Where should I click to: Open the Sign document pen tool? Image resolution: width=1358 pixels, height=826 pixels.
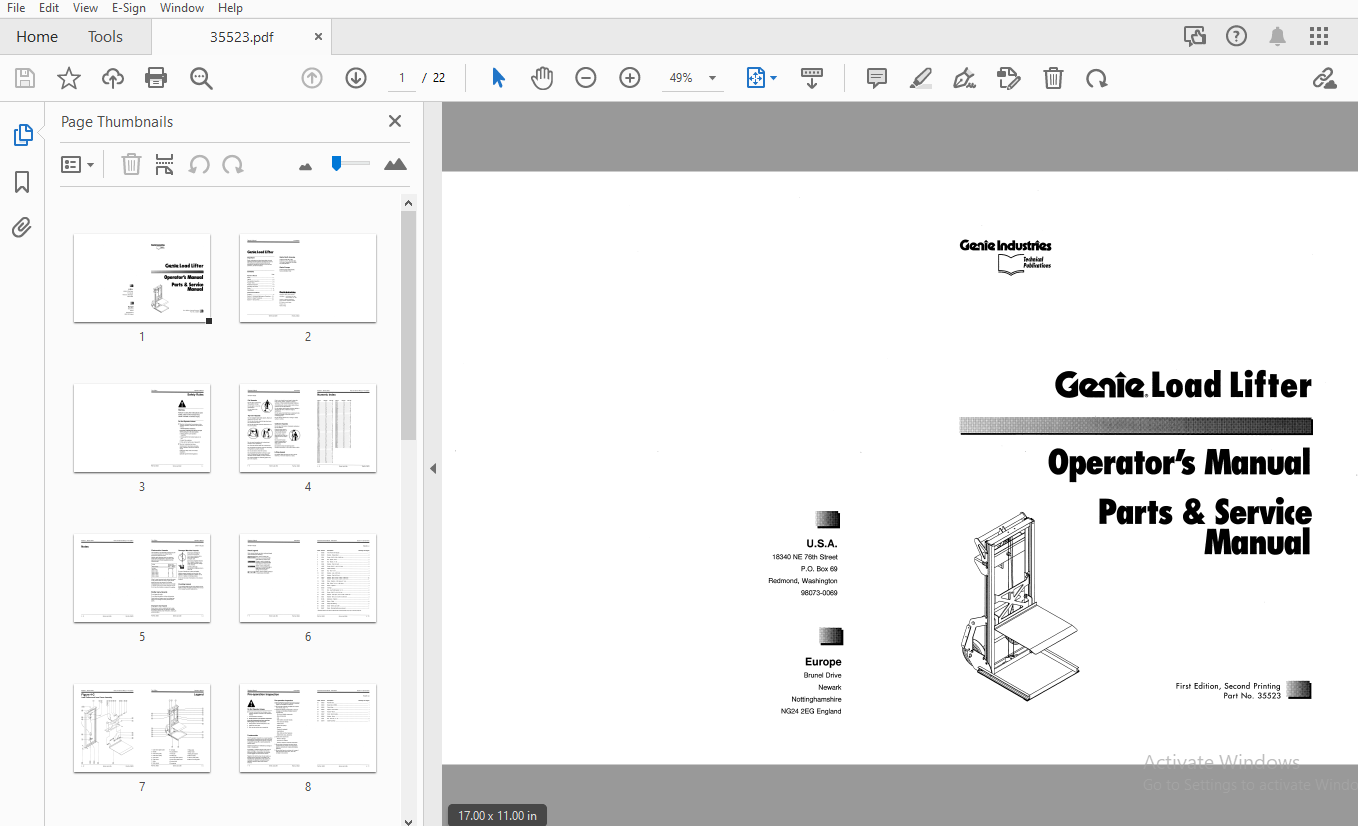pyautogui.click(x=965, y=78)
